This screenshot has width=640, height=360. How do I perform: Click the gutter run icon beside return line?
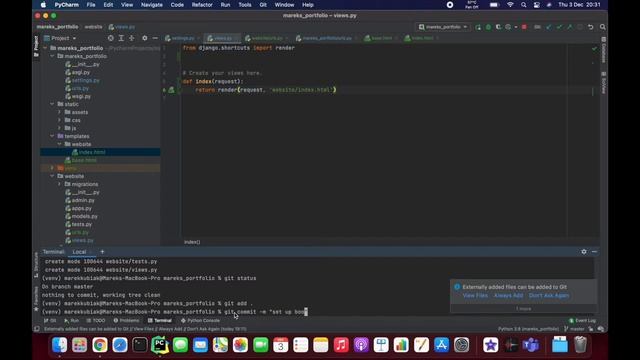(x=171, y=90)
